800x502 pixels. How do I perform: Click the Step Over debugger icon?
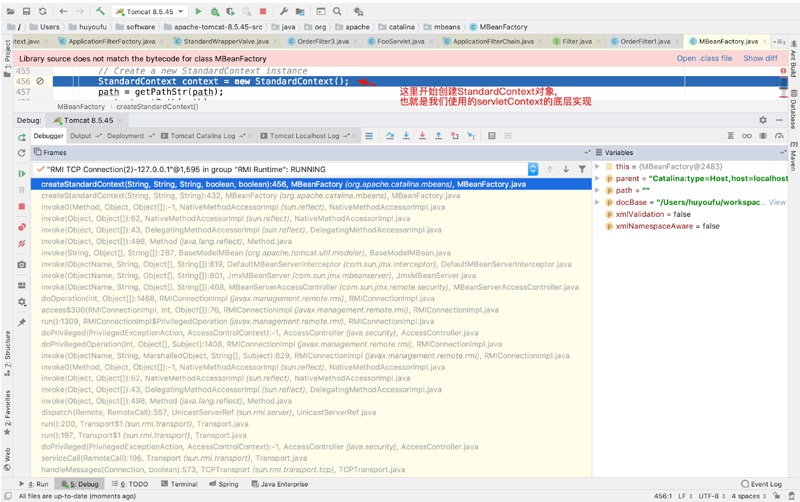[x=390, y=136]
